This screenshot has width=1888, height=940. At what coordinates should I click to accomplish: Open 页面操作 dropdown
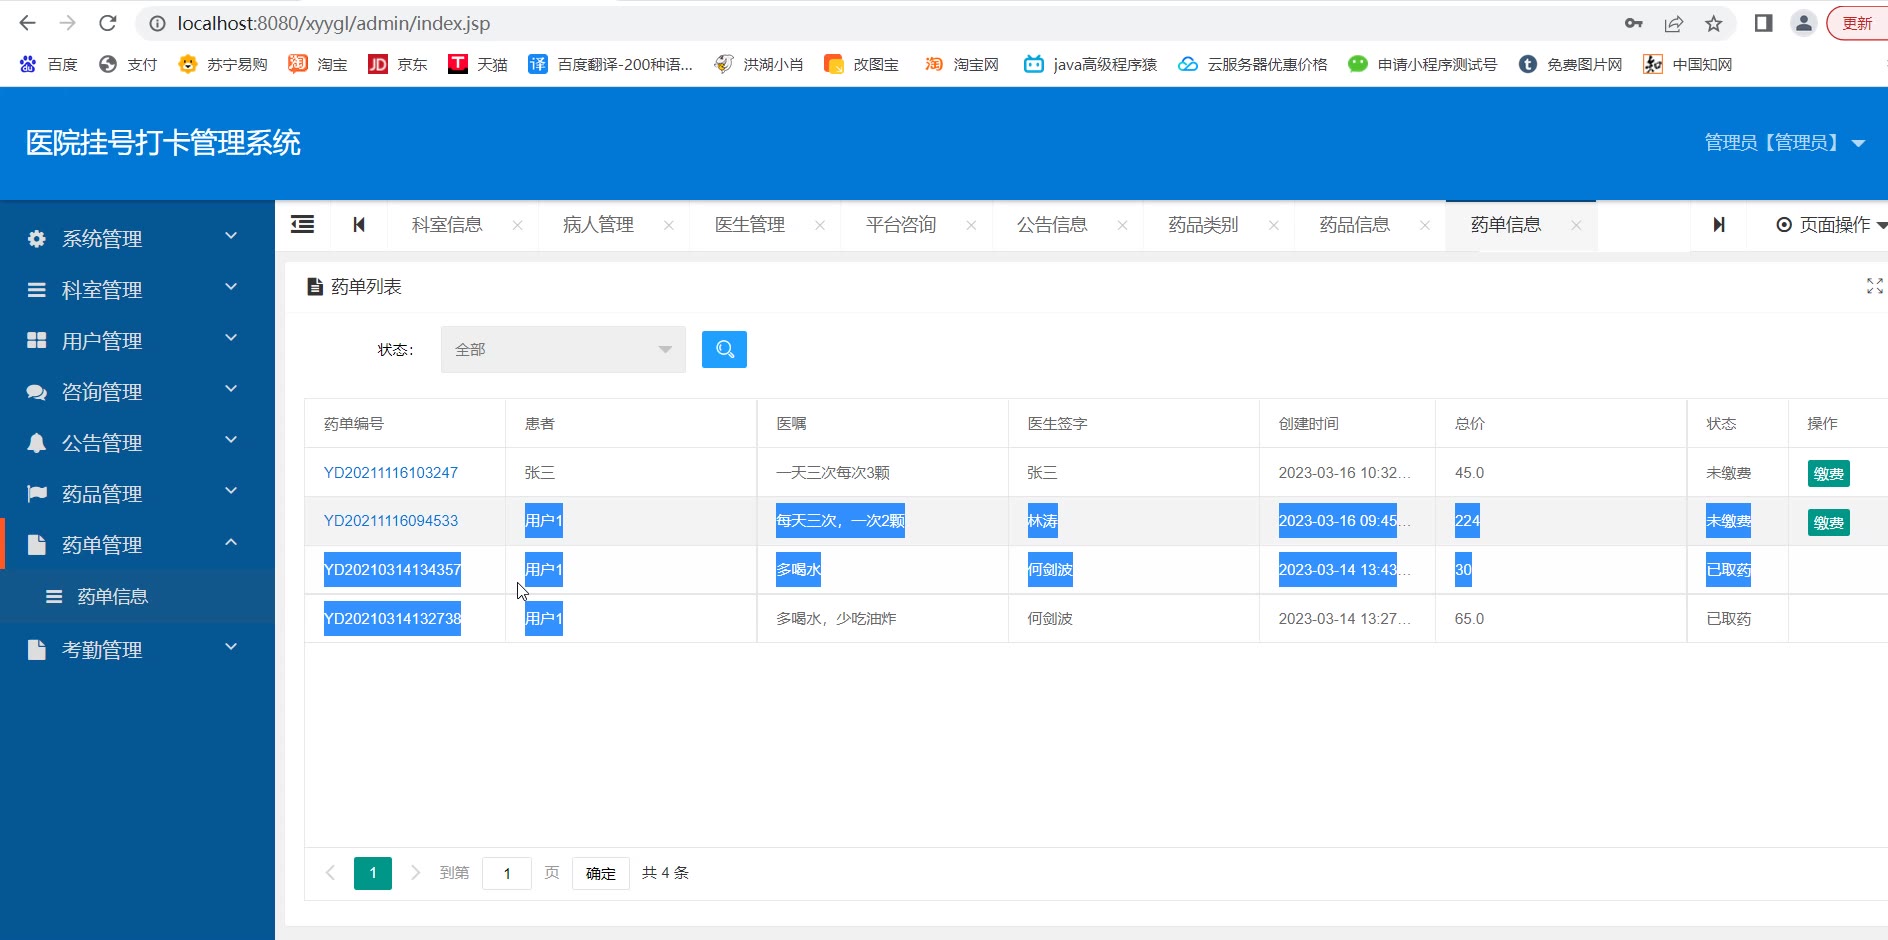click(1831, 224)
